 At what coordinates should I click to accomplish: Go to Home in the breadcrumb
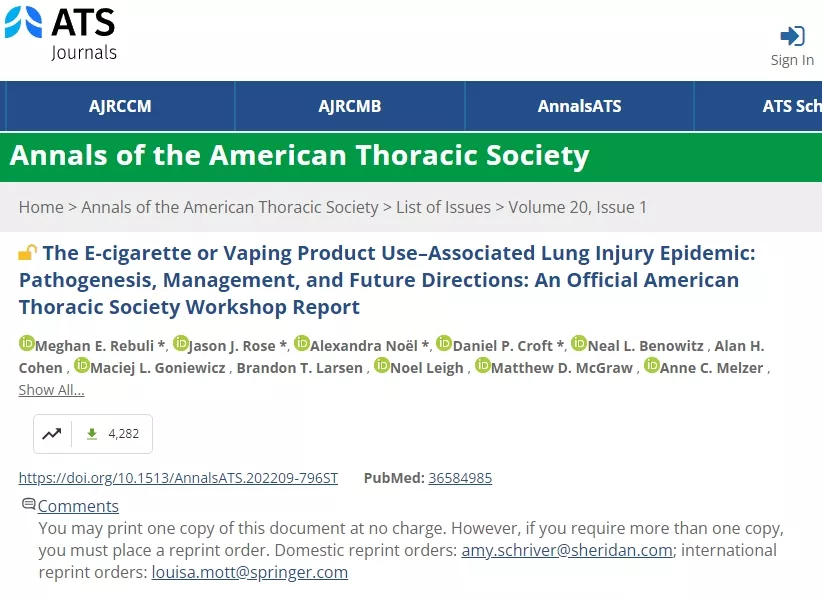click(41, 207)
